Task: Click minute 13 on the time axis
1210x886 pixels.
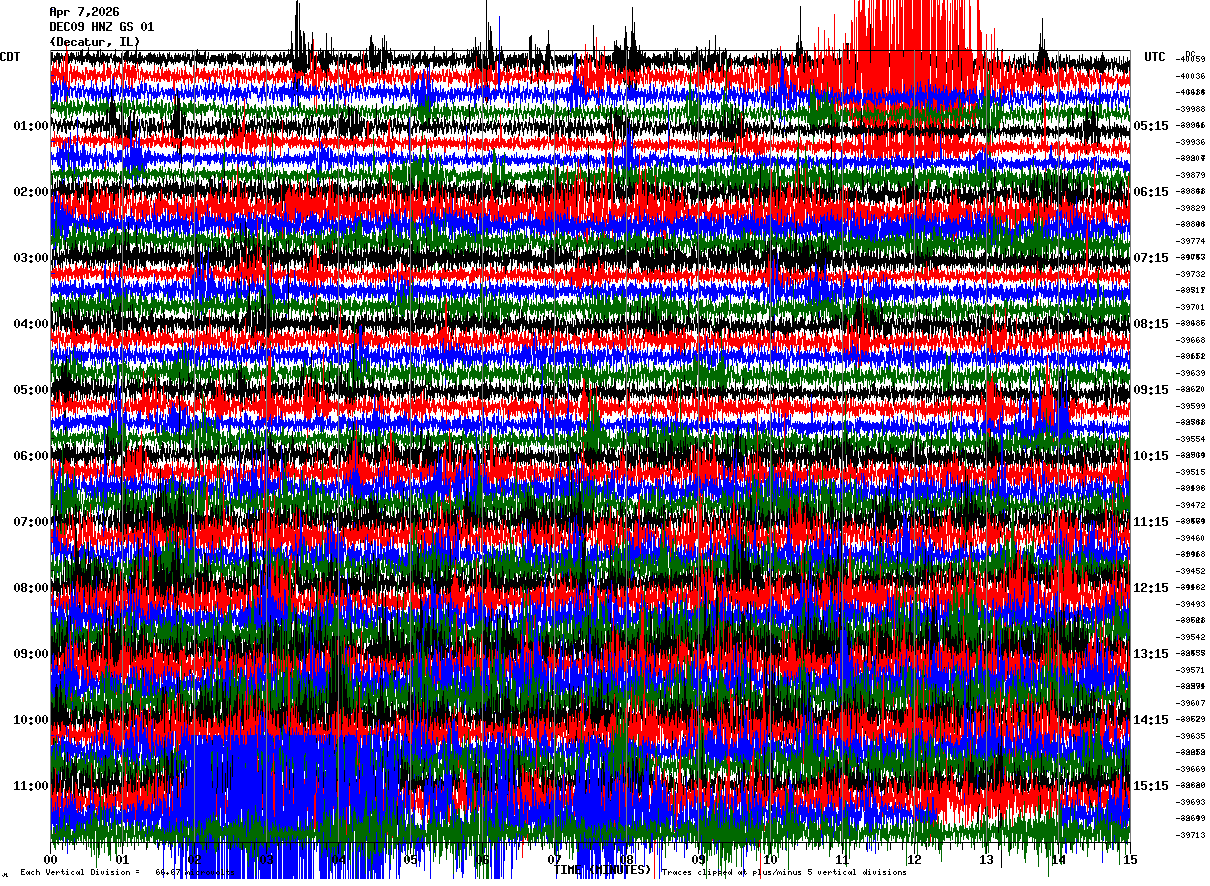Action: [x=987, y=860]
